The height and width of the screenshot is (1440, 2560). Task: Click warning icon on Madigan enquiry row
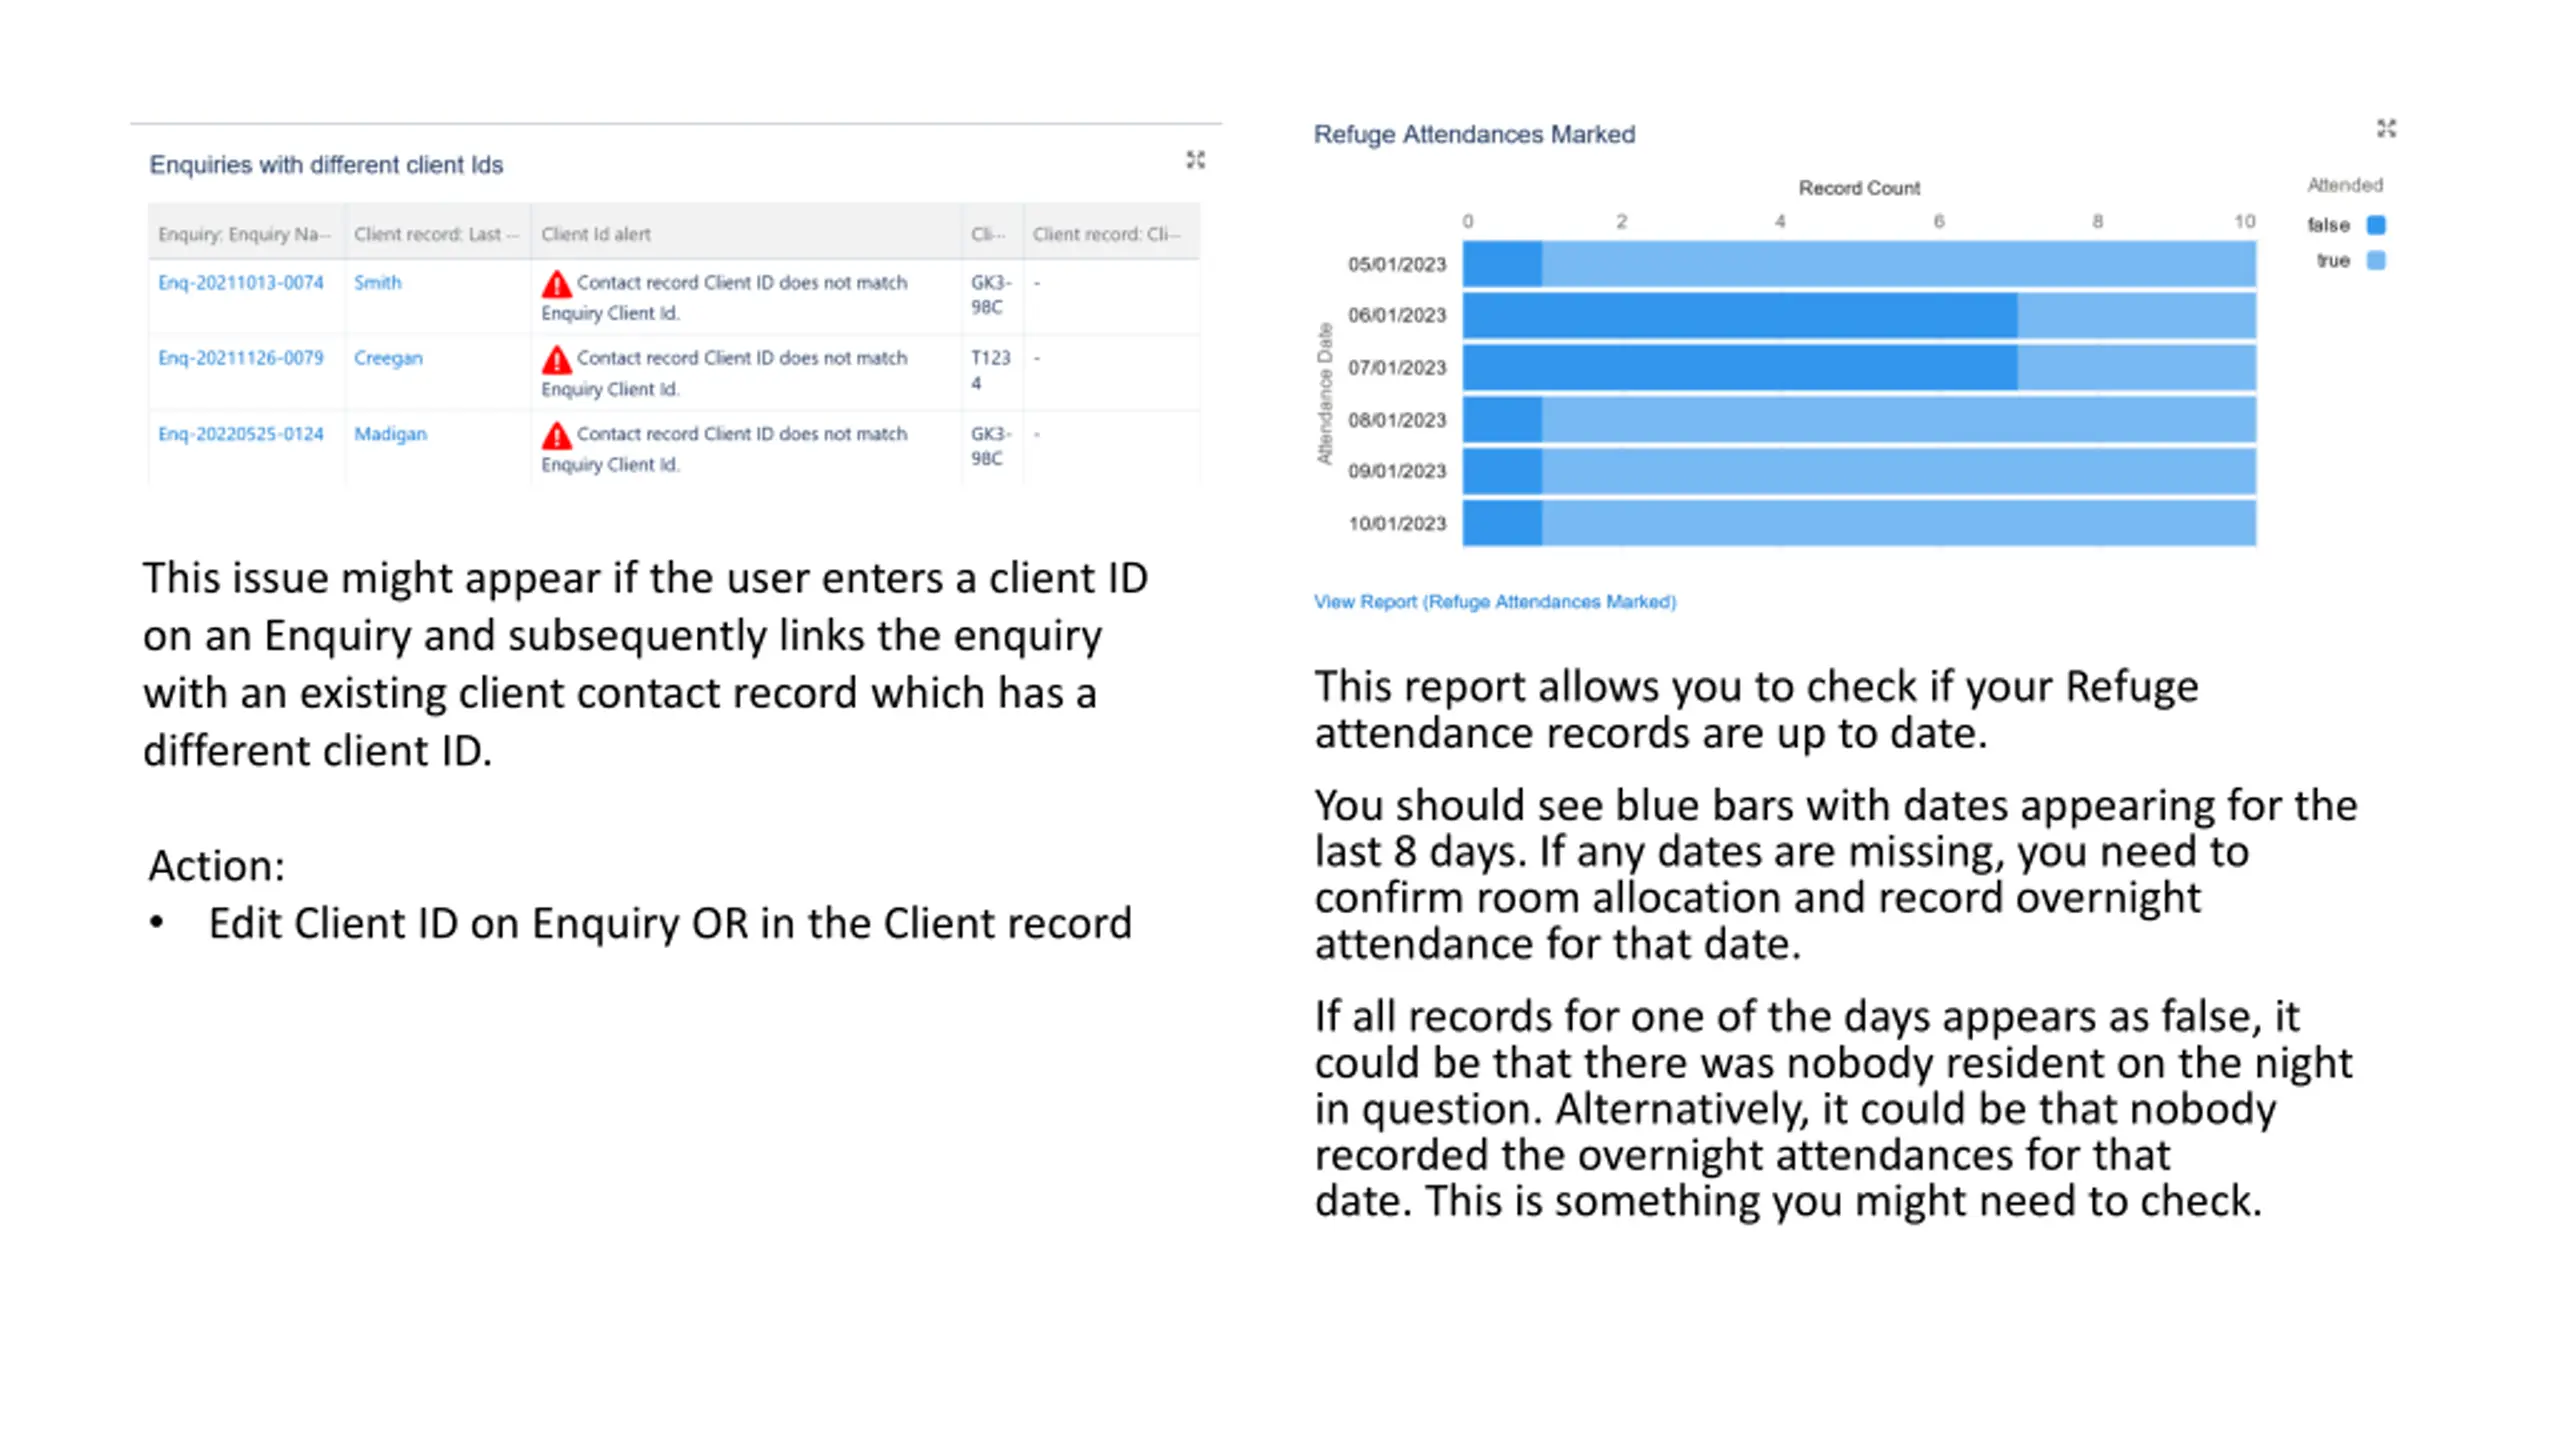point(556,435)
